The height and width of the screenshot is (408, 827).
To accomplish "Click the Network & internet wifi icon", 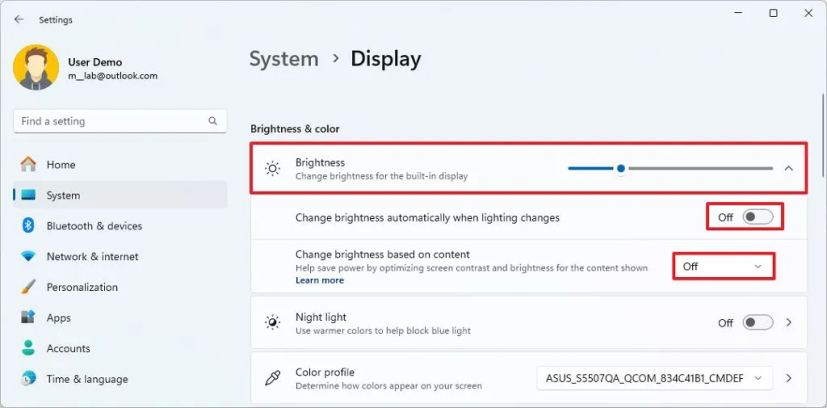I will (28, 256).
